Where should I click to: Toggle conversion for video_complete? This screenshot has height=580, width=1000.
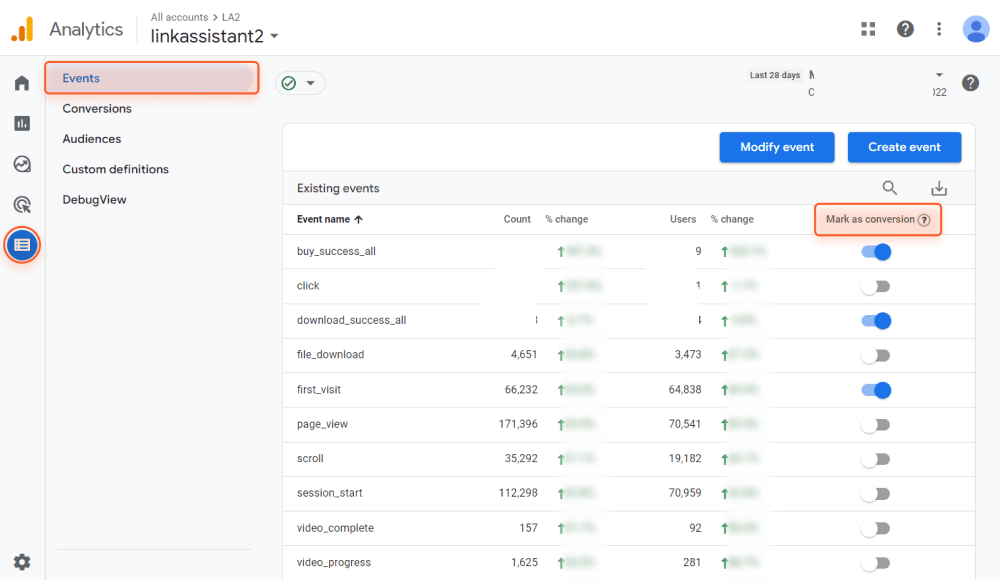click(x=876, y=528)
